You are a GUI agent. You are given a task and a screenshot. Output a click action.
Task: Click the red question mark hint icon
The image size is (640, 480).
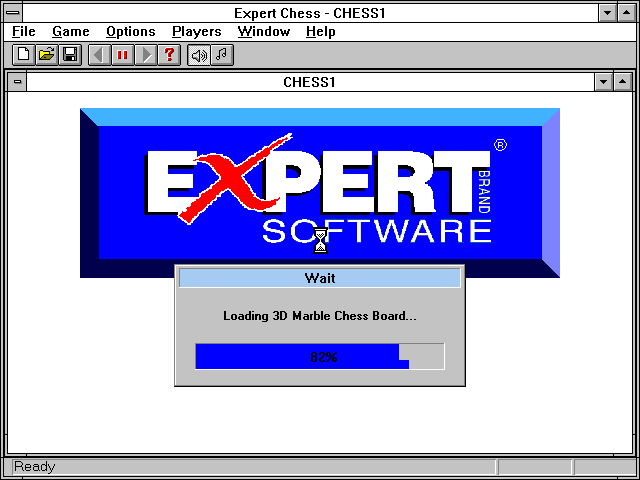tap(170, 54)
